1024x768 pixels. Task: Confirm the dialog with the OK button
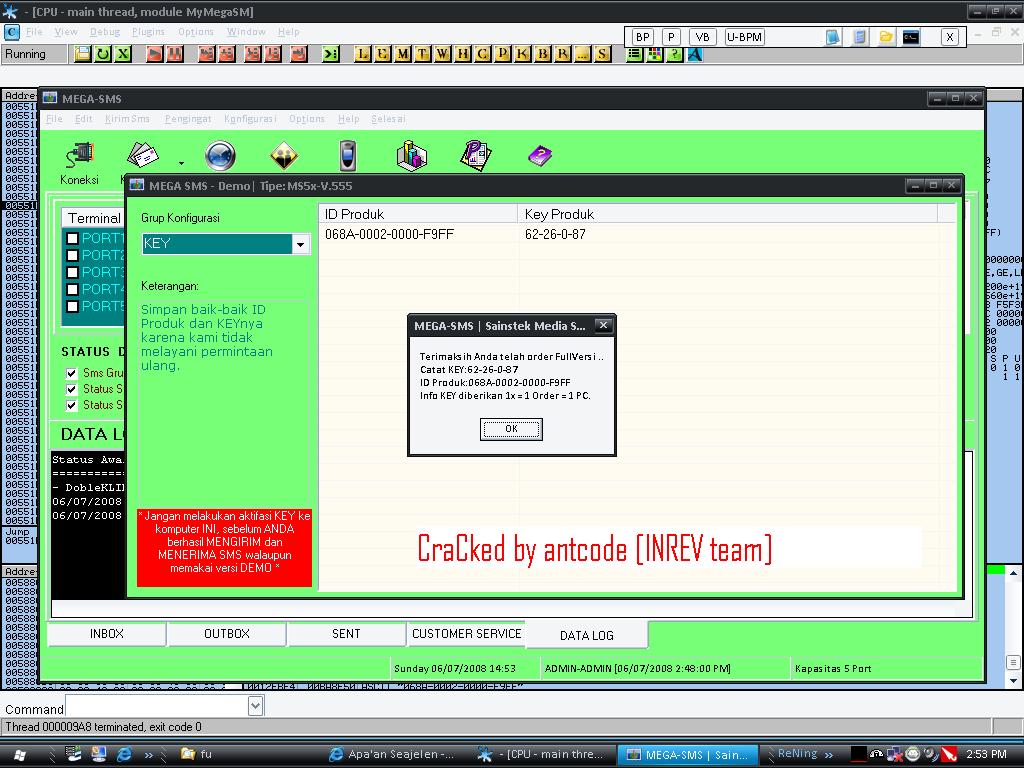[511, 429]
